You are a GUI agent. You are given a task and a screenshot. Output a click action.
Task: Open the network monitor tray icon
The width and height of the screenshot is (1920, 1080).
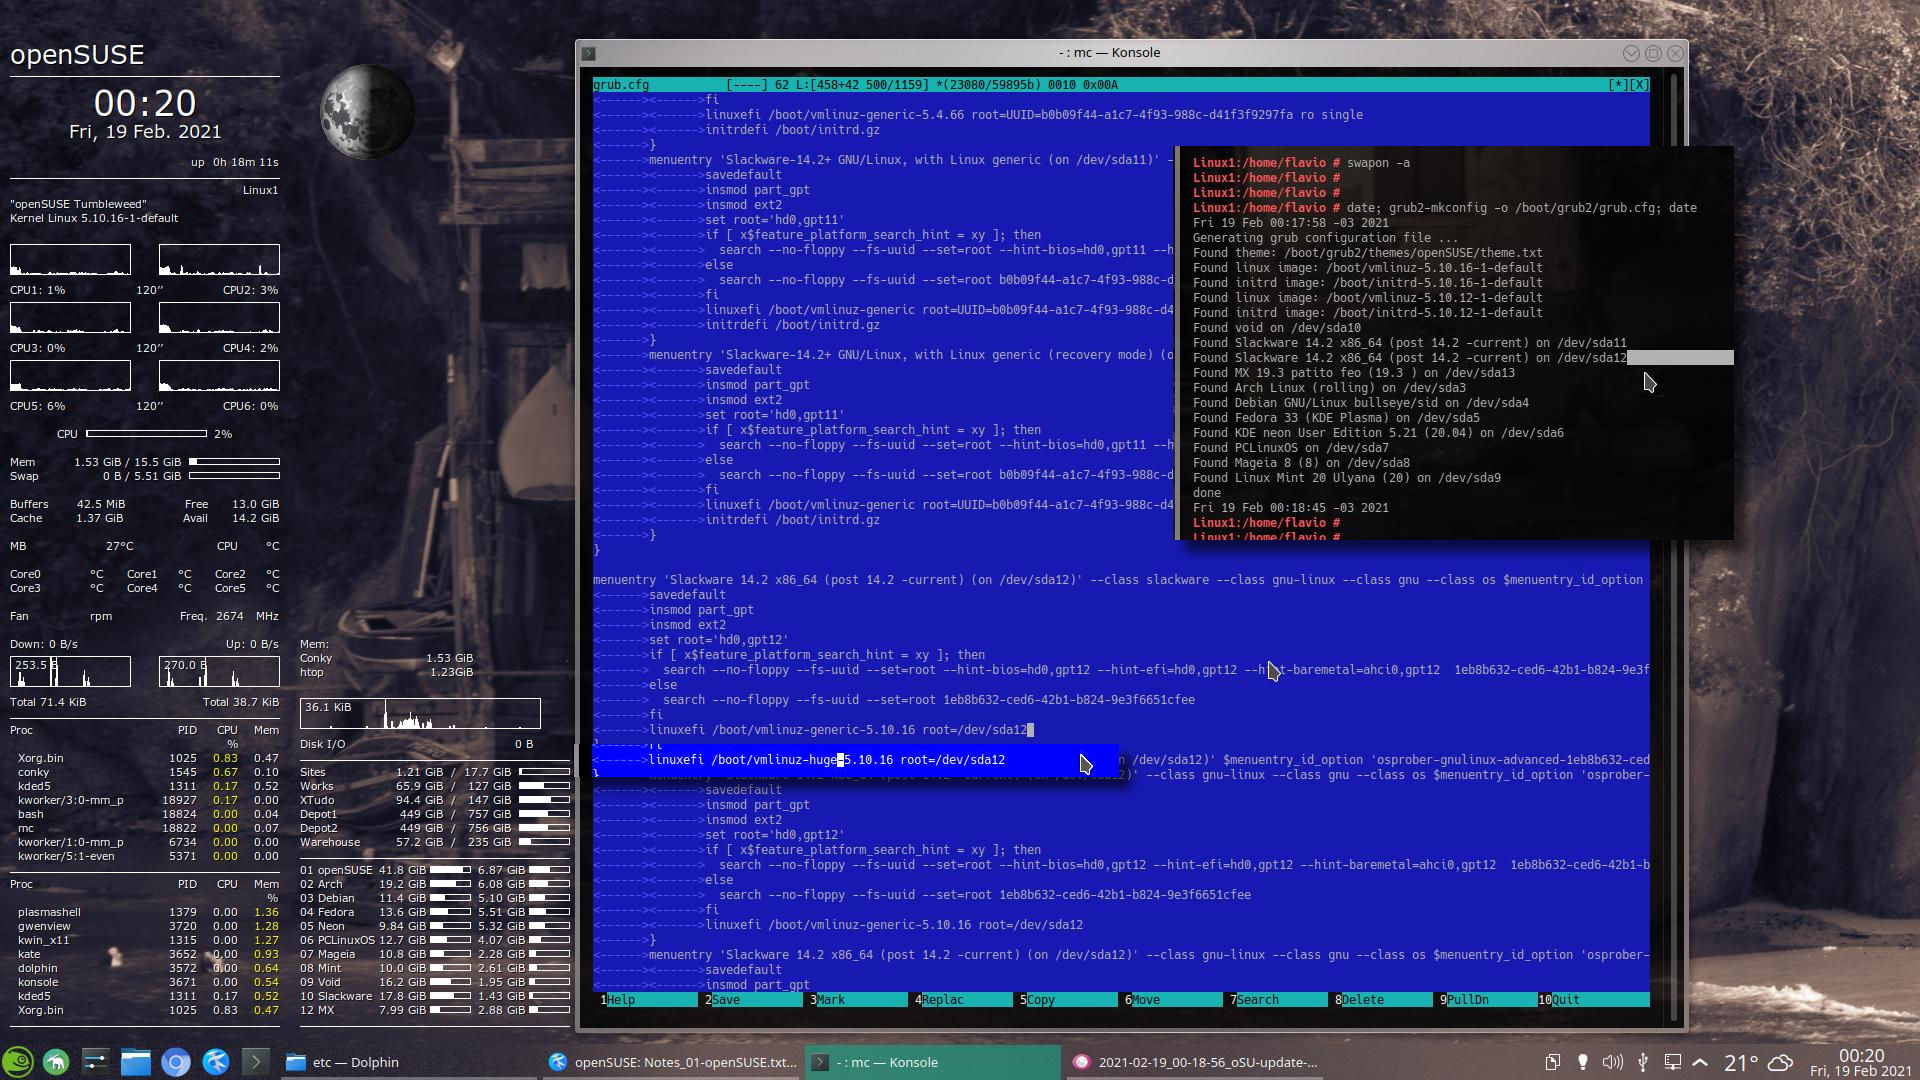coord(1671,1062)
